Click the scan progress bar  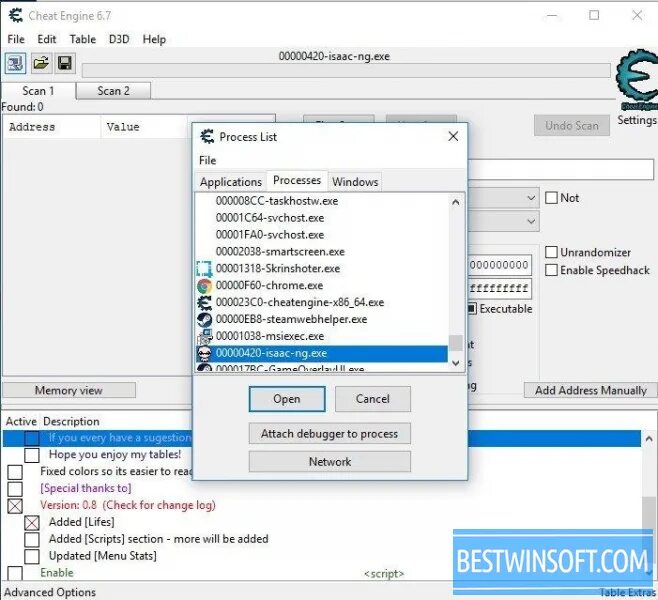pos(346,70)
